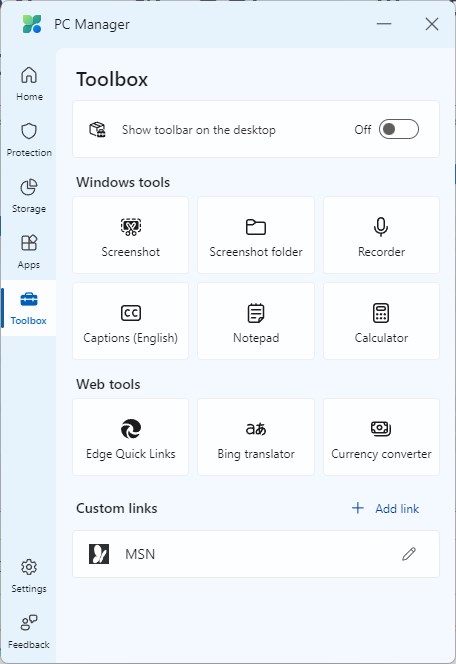This screenshot has width=456, height=664.
Task: Click the Off status label
Action: pos(363,130)
